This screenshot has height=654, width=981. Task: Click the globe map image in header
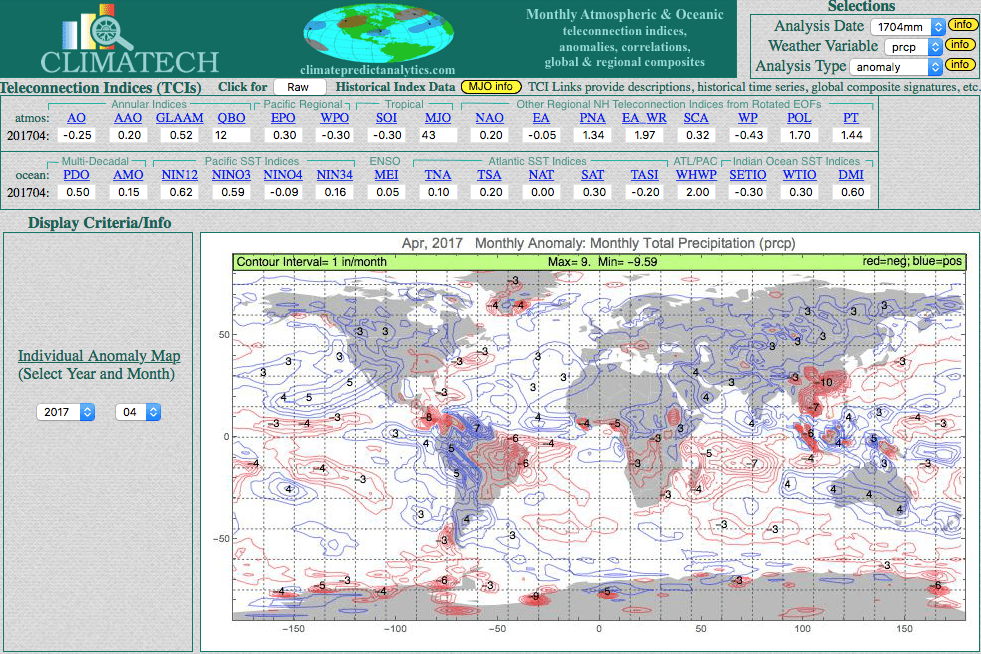pos(377,33)
